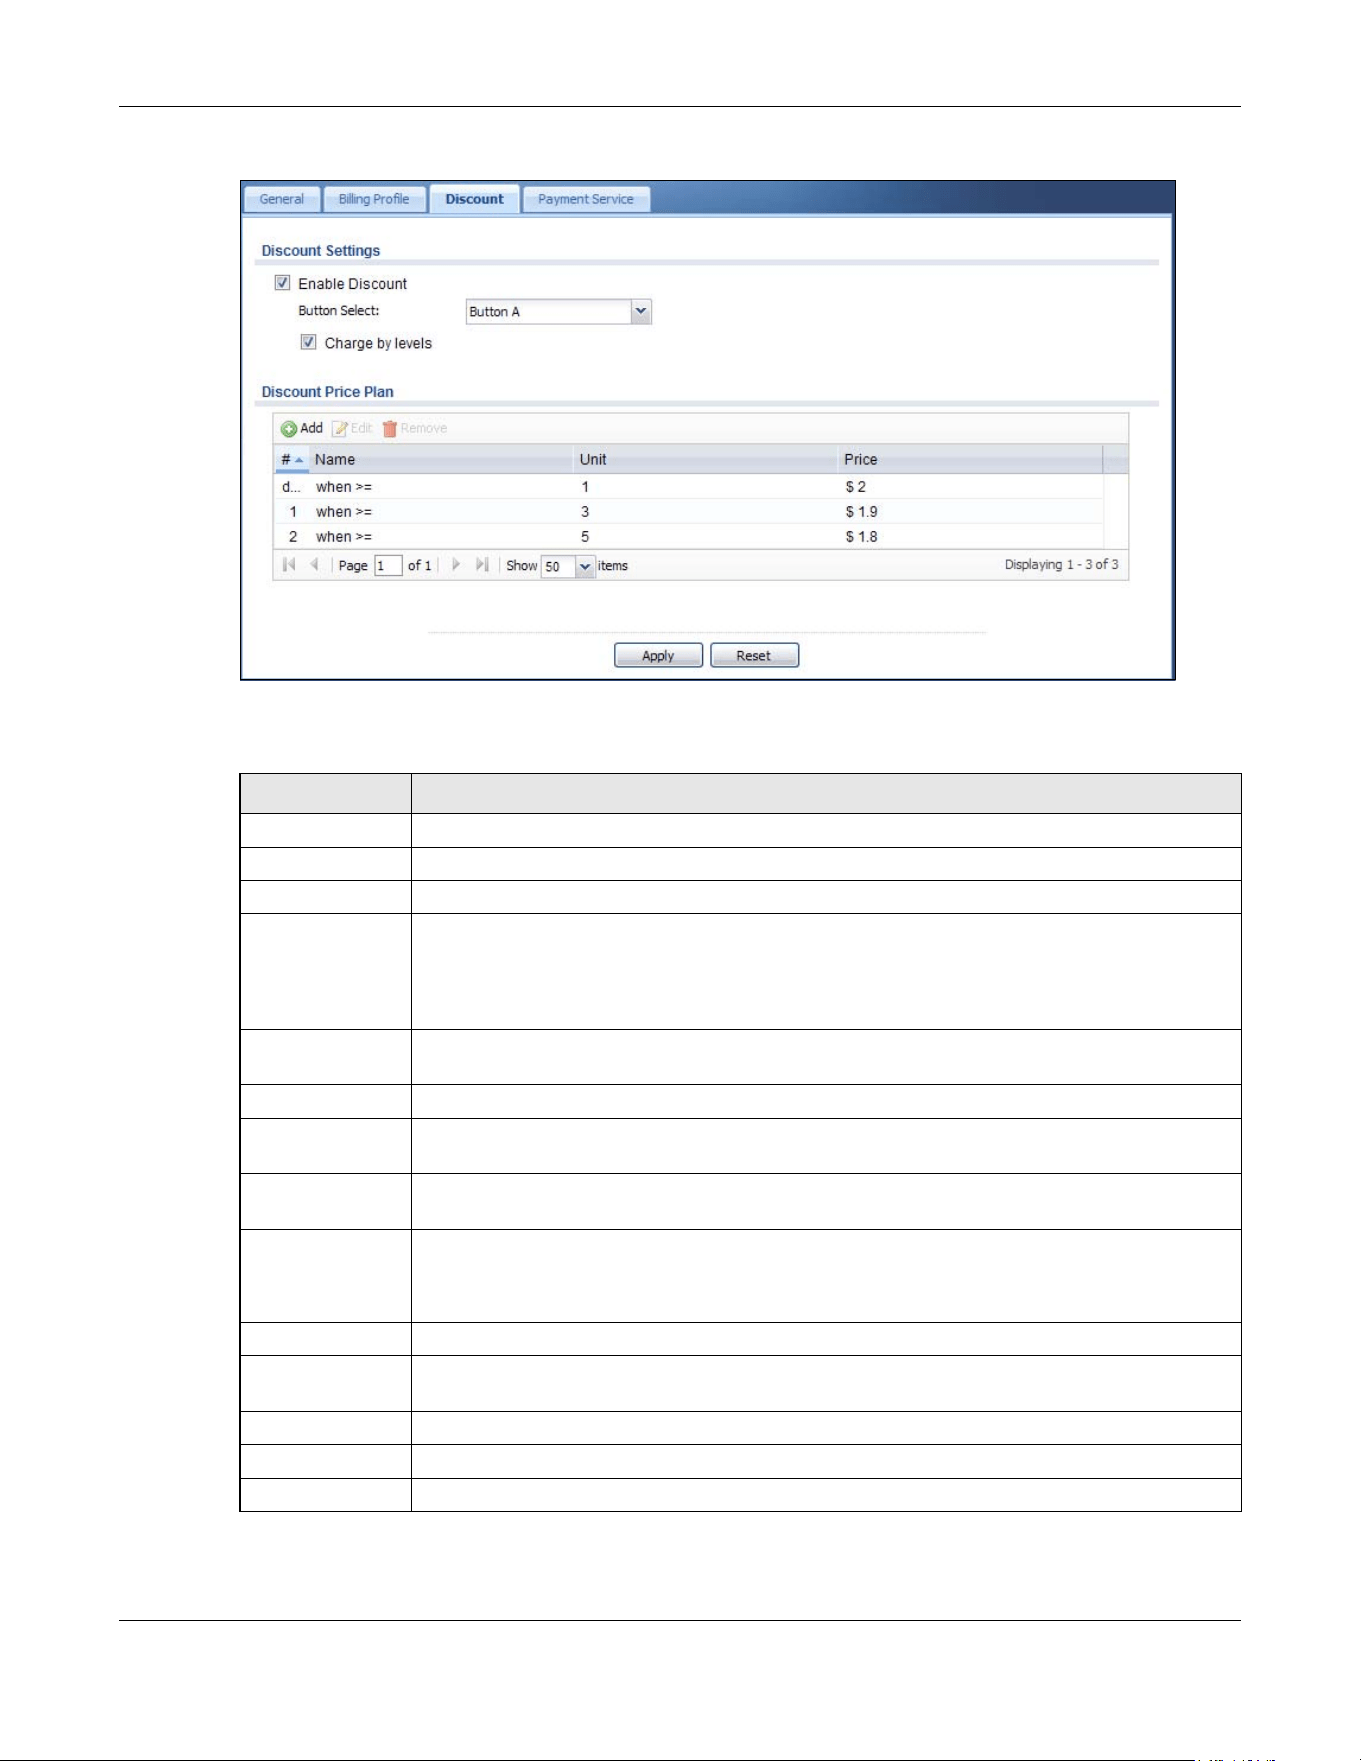The width and height of the screenshot is (1361, 1761).
Task: Click the Edit pencil icon
Action: click(x=340, y=429)
